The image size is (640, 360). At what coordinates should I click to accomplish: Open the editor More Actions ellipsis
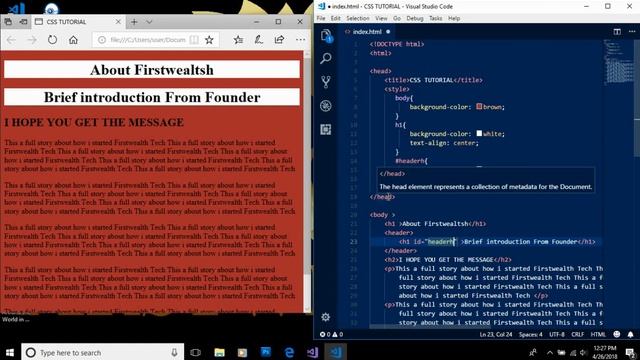point(631,31)
